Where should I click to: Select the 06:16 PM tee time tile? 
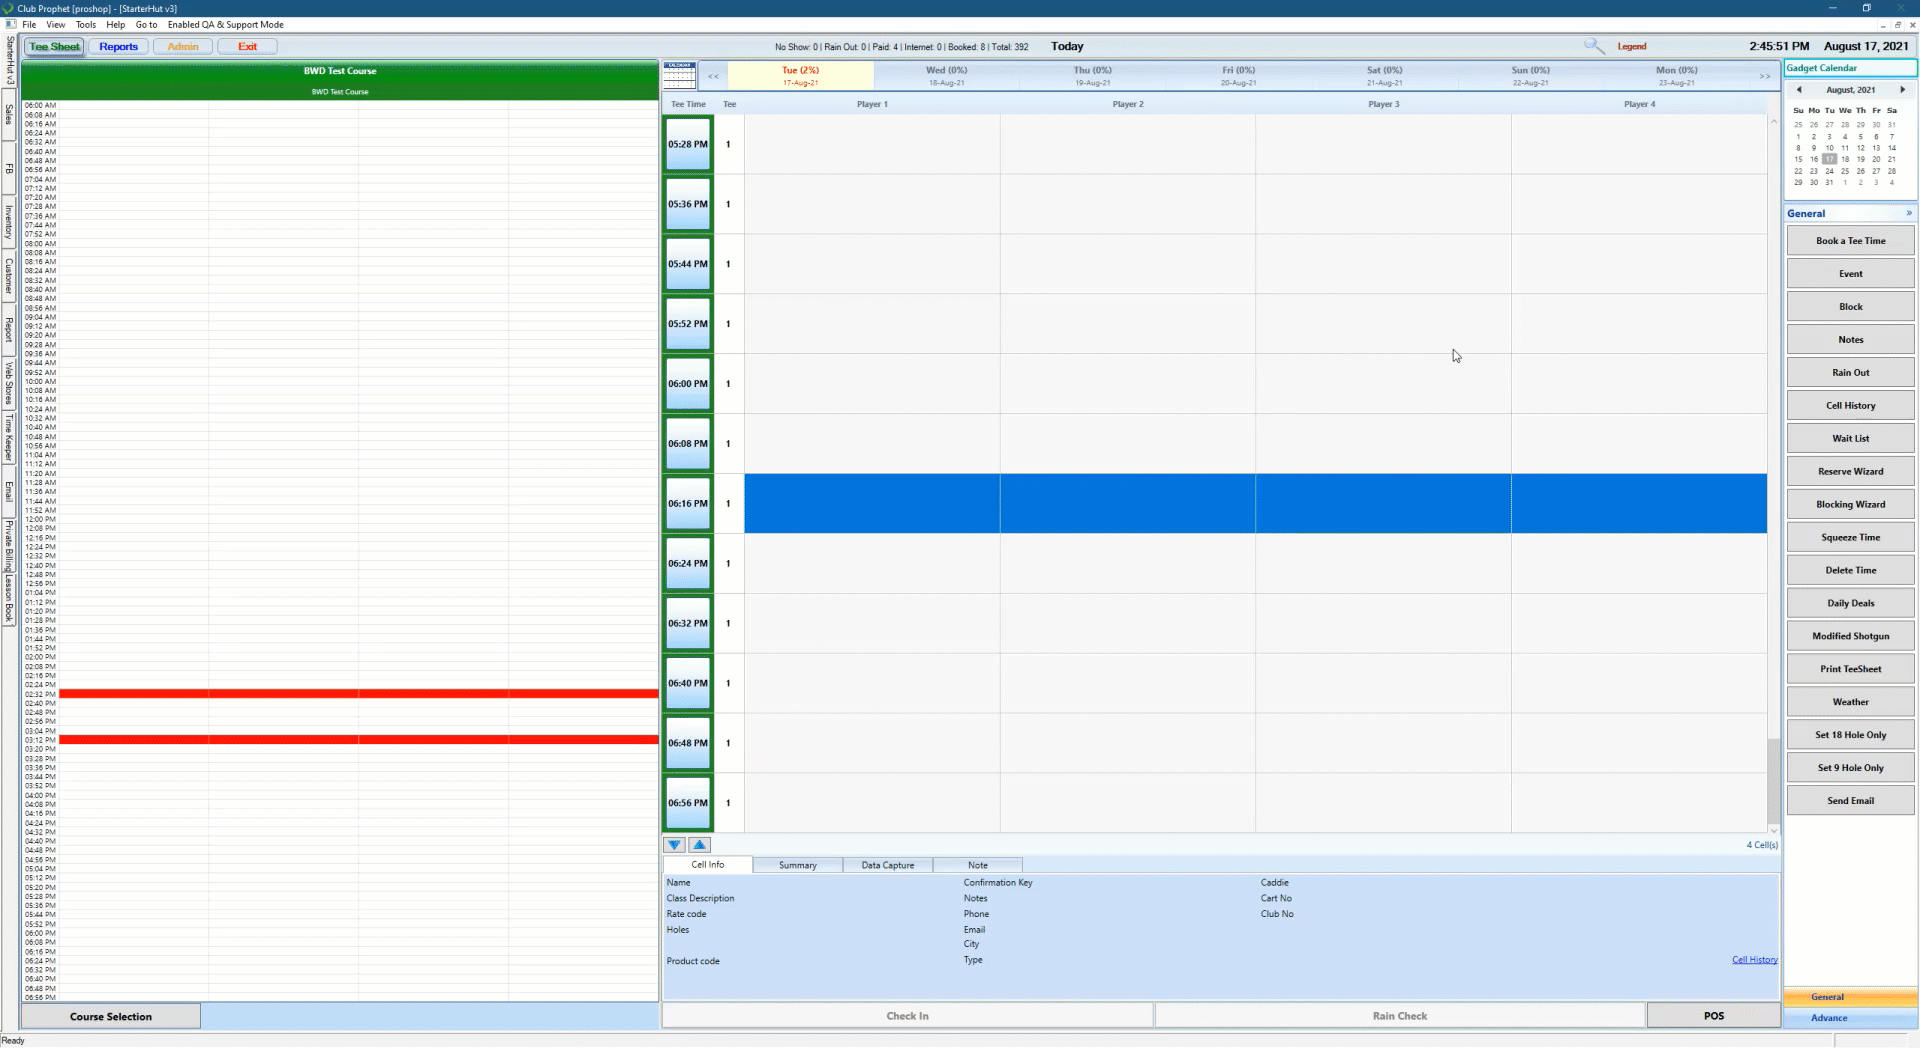point(688,504)
